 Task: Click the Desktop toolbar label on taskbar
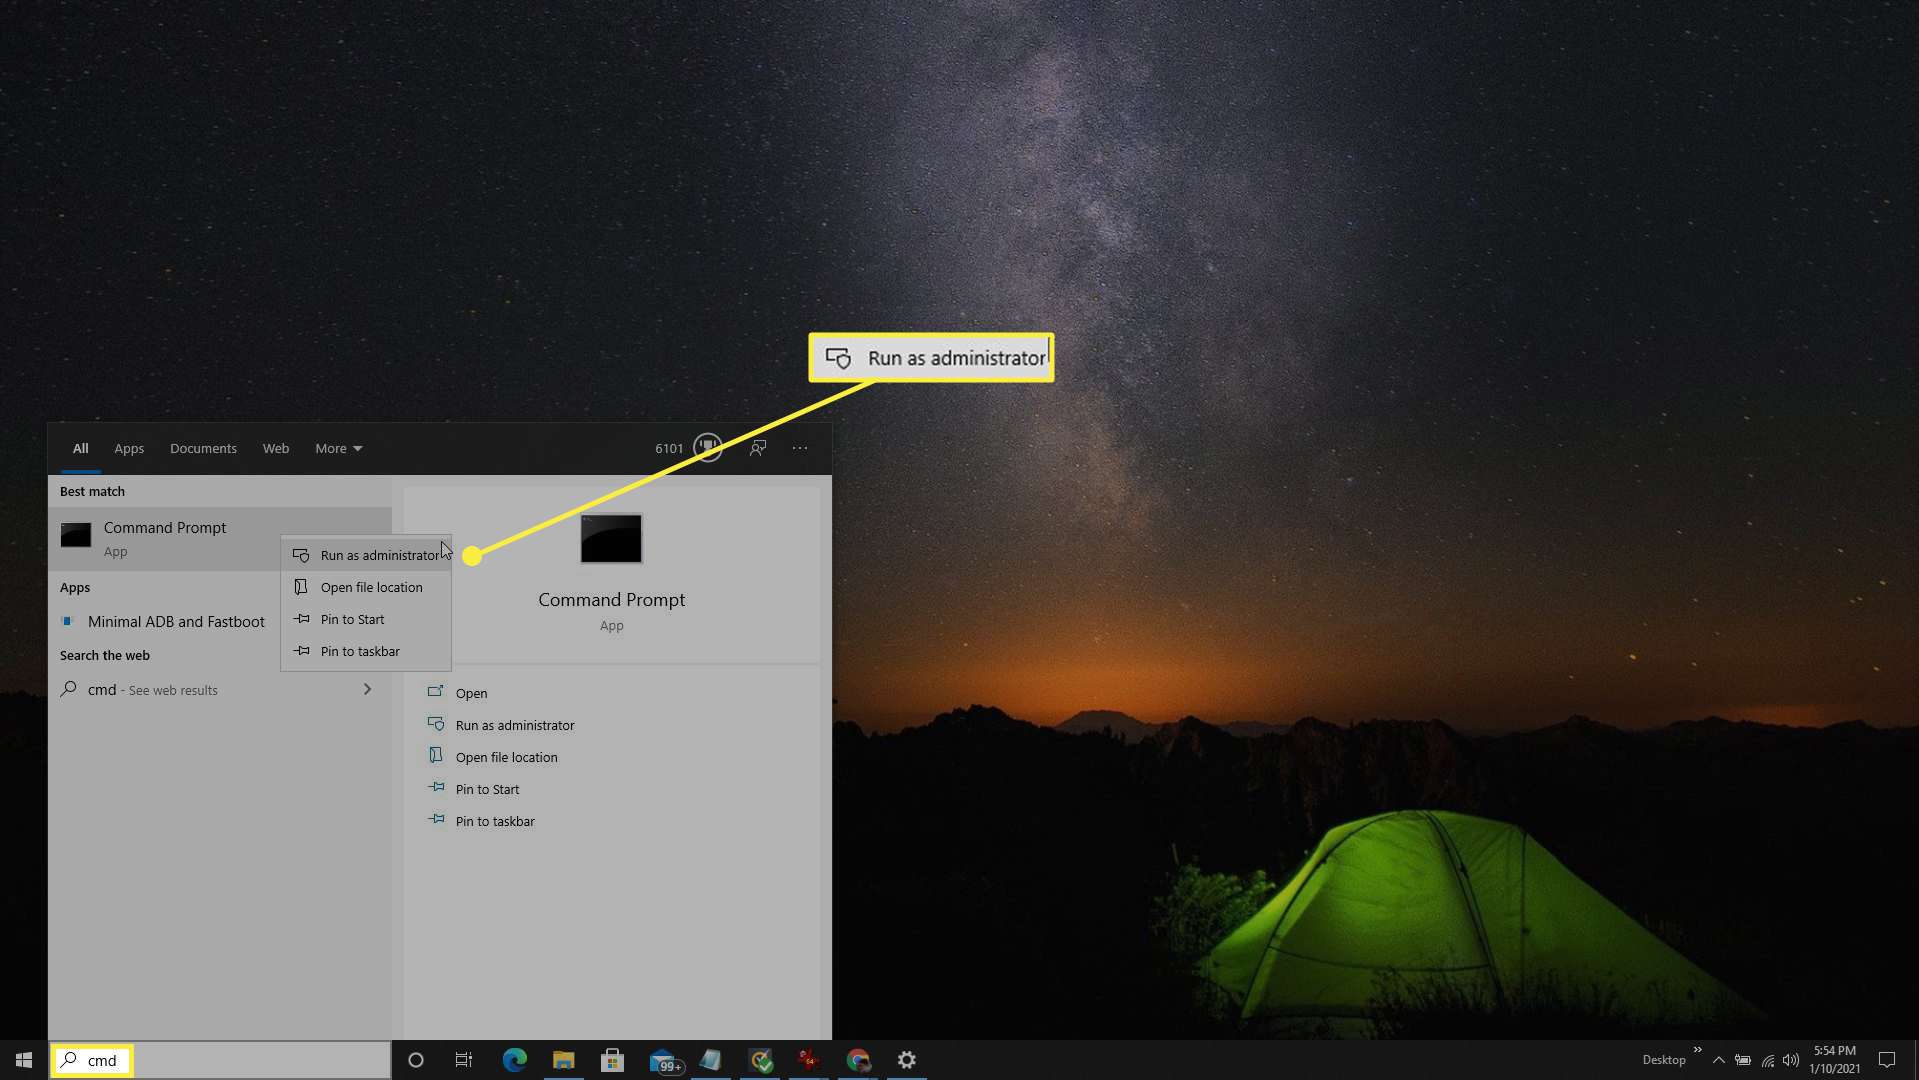coord(1664,1060)
